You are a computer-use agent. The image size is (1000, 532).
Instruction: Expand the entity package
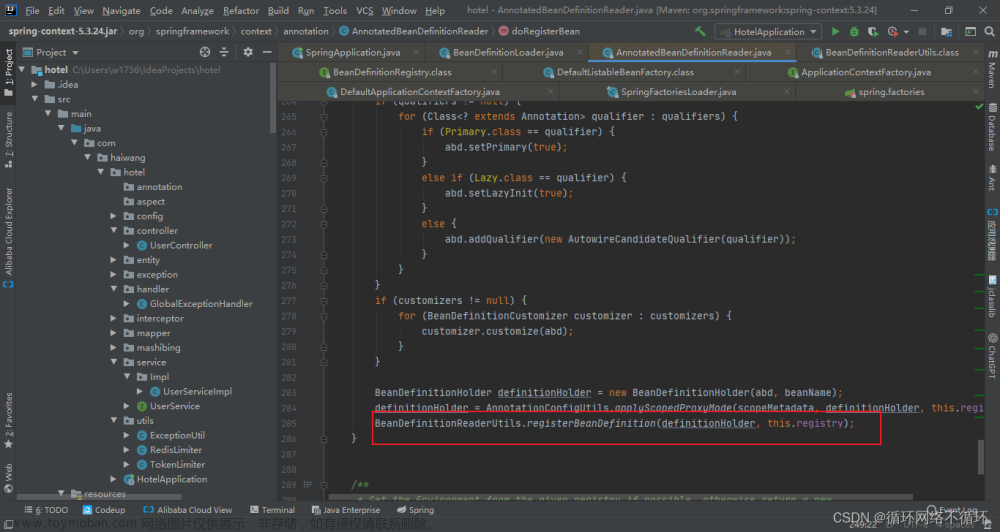tap(114, 260)
